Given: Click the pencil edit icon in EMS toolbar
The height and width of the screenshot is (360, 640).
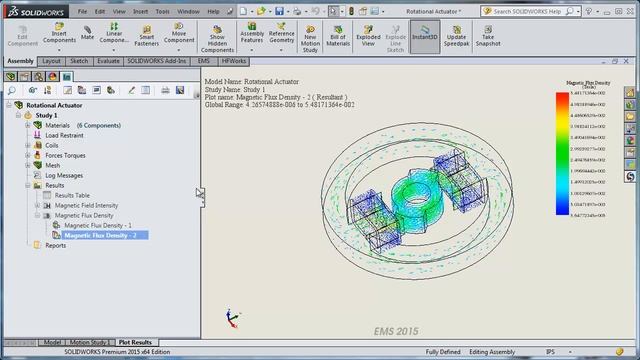Looking at the screenshot, I should pos(131,90).
